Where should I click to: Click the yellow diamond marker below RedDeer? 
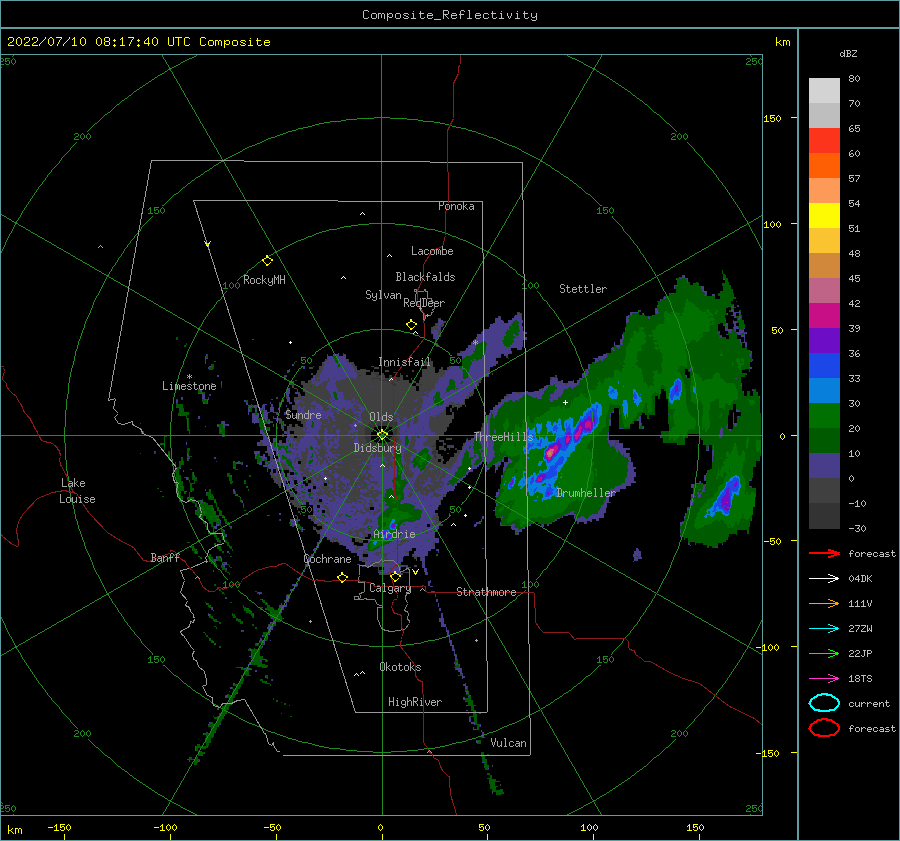pos(411,325)
